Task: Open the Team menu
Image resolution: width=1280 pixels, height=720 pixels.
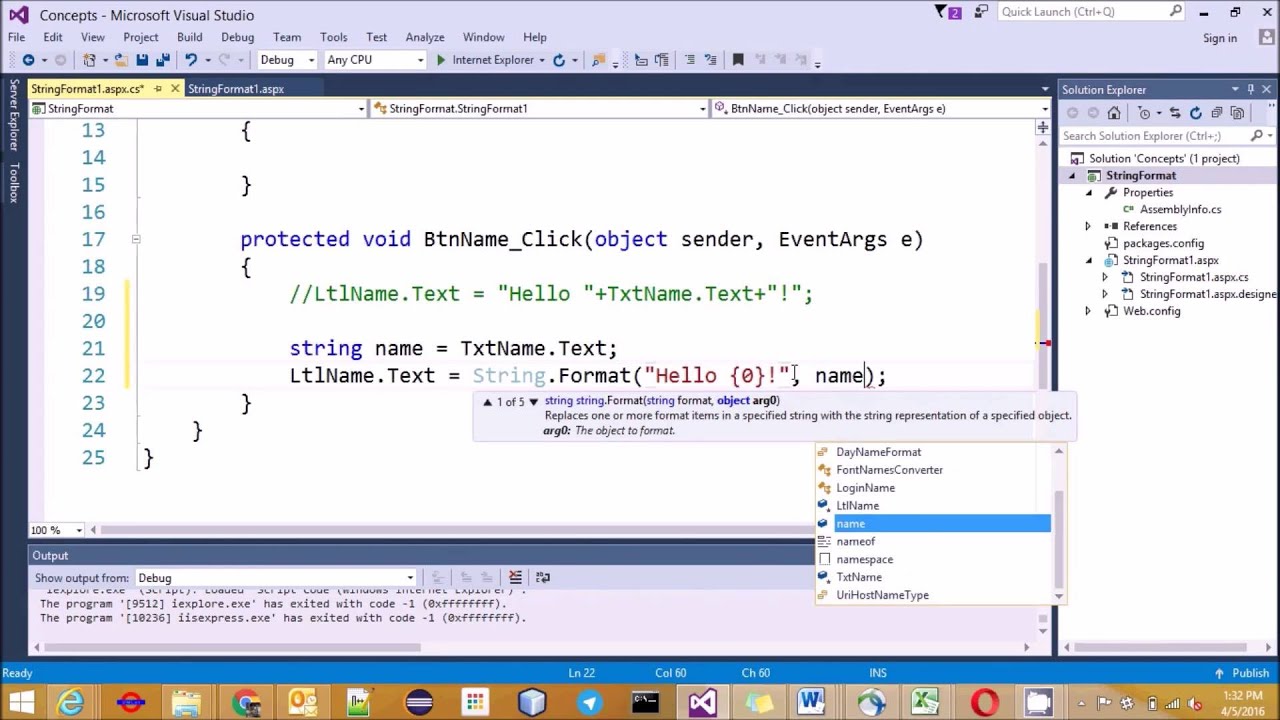Action: coord(287,37)
